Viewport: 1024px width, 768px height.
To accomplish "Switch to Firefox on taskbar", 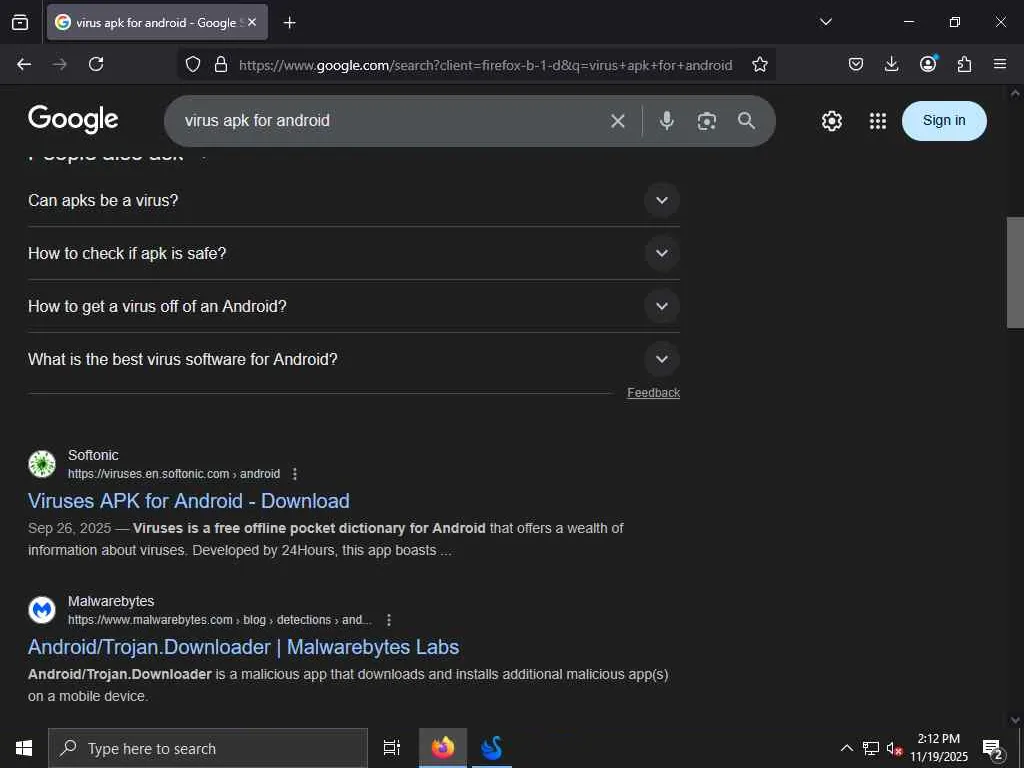I will (x=443, y=748).
